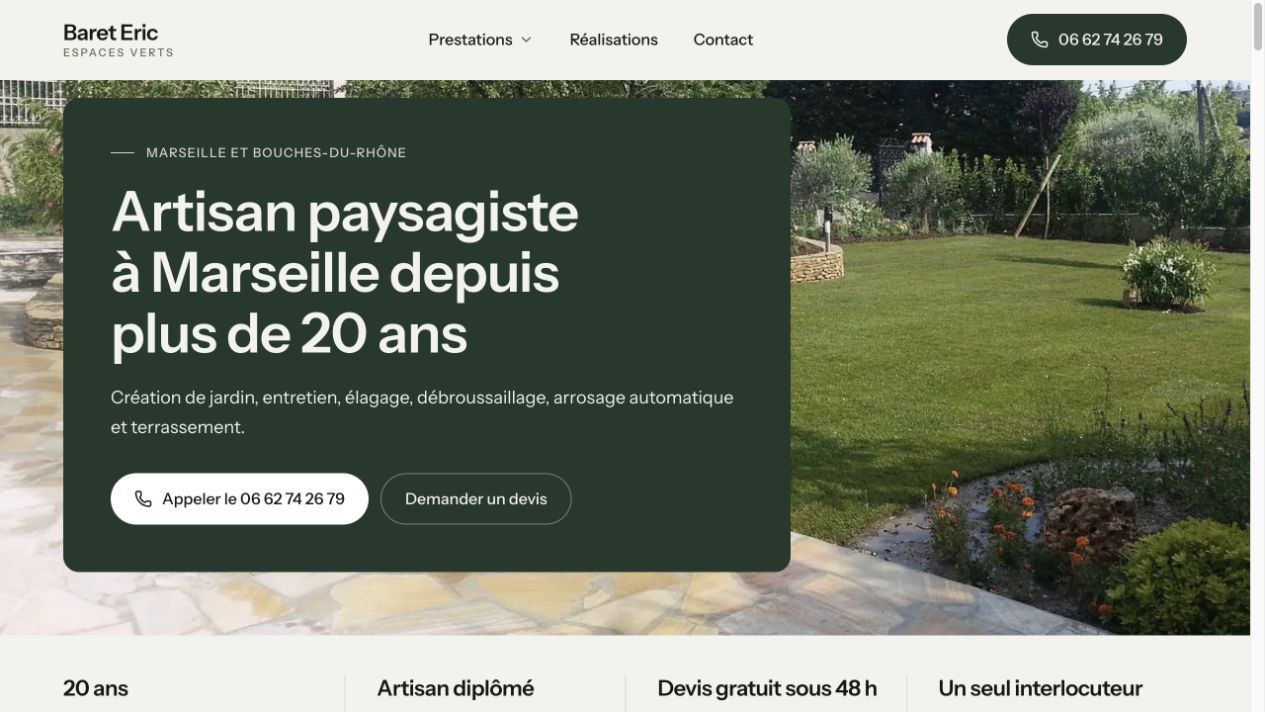This screenshot has height=712, width=1265.
Task: Click the phone icon in the header button
Action: pos(1040,40)
